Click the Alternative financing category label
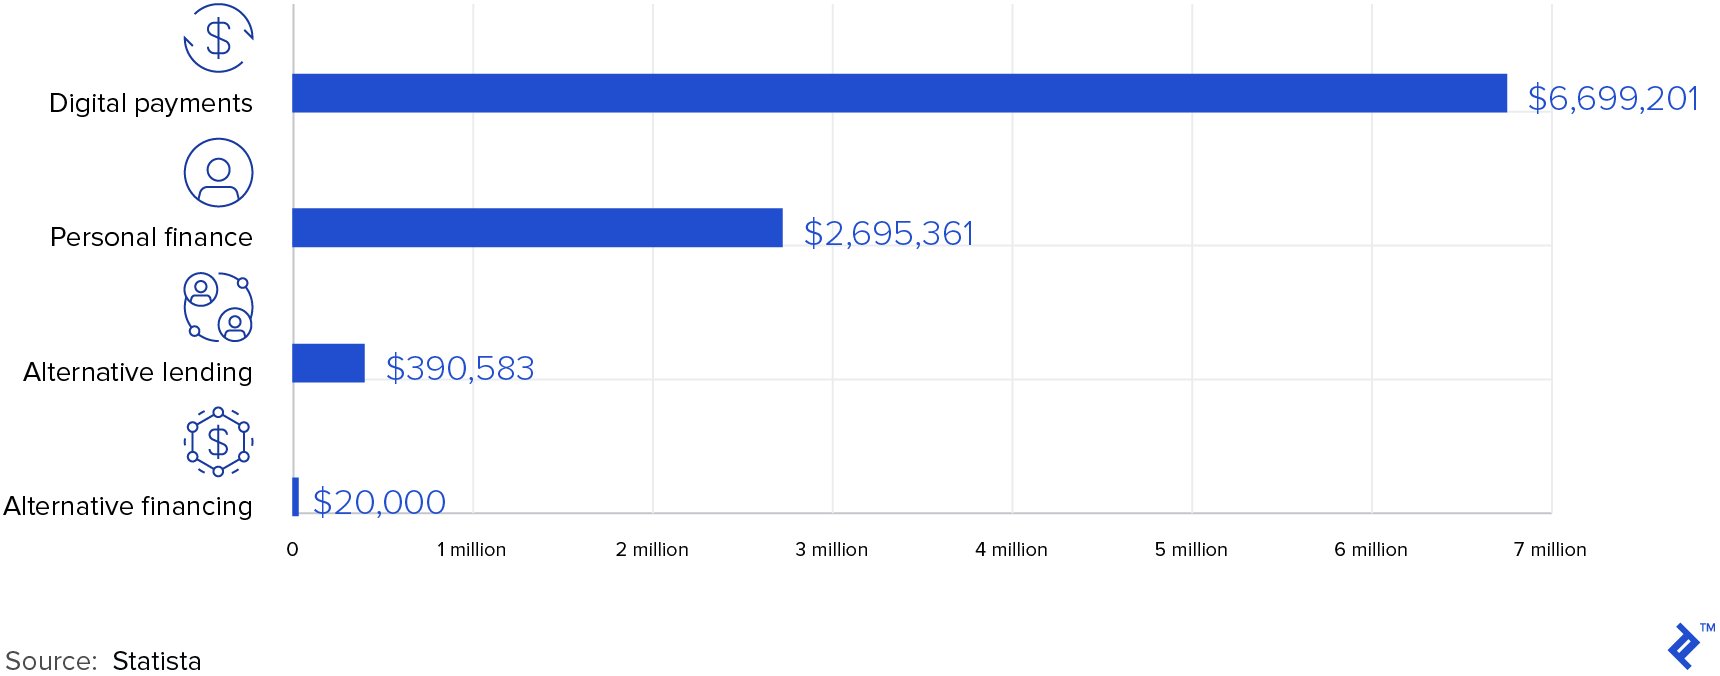 click(128, 506)
